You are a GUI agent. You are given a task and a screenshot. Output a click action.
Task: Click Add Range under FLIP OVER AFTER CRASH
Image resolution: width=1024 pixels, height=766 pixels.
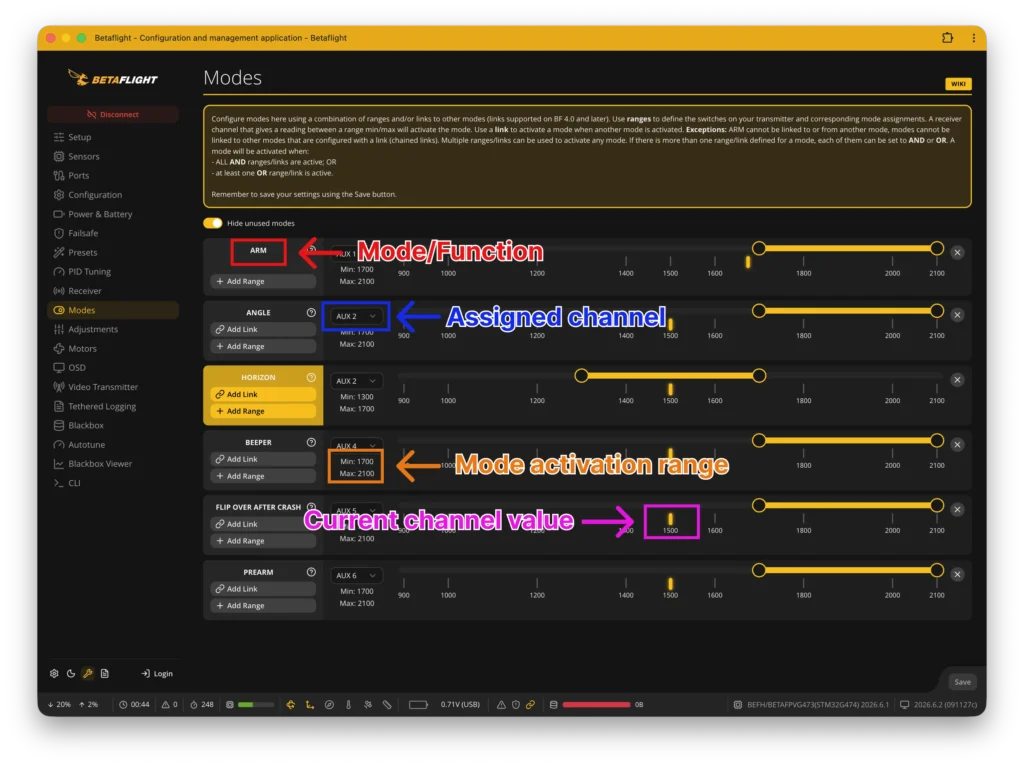click(x=263, y=541)
